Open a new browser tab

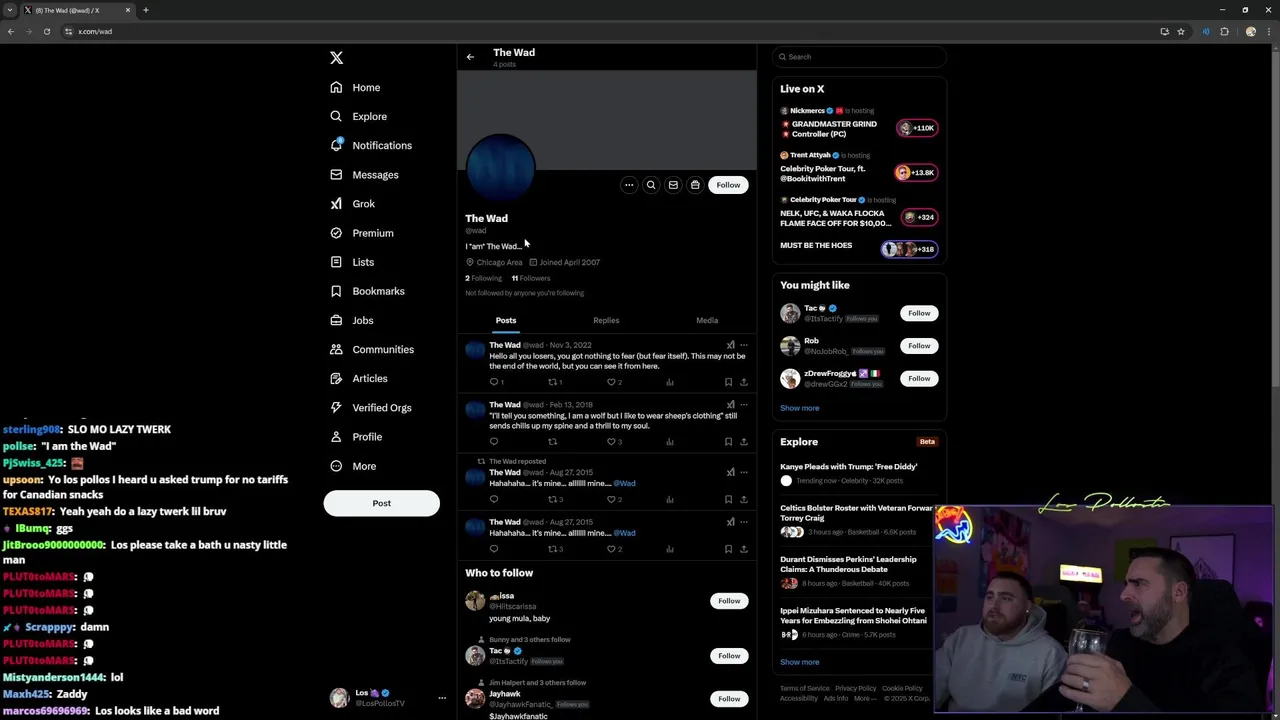tap(146, 10)
